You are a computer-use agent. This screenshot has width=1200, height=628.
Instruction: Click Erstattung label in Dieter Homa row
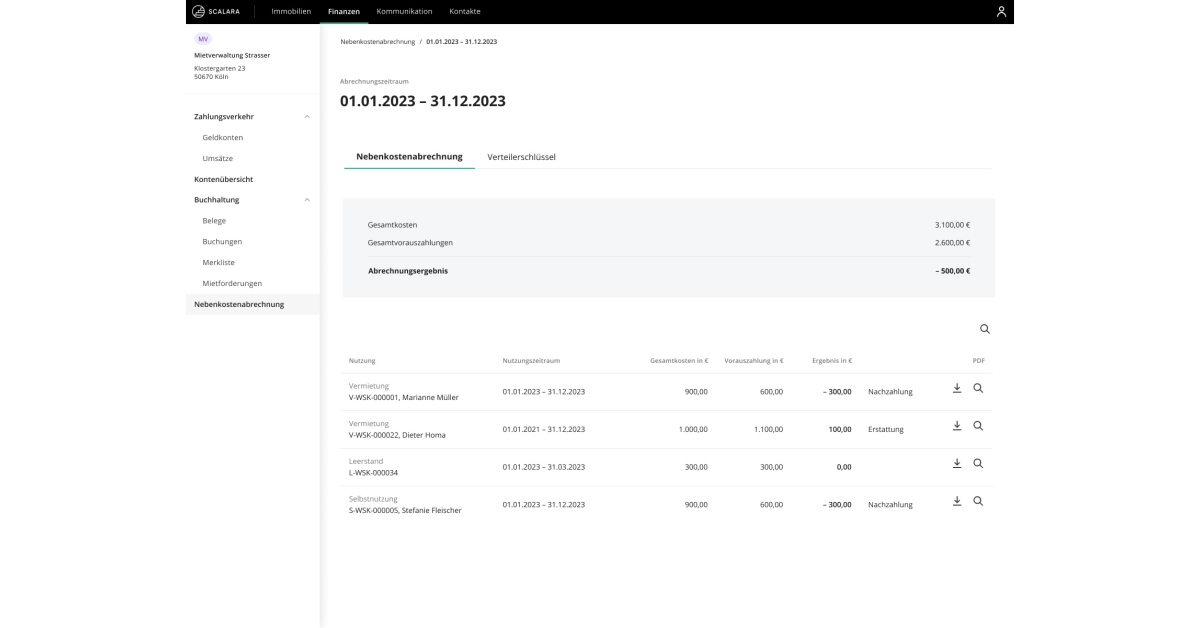[x=886, y=429]
